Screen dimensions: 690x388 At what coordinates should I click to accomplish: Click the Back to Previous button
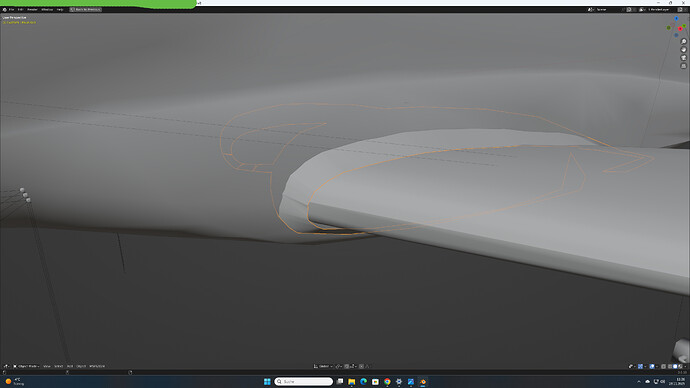(x=85, y=9)
